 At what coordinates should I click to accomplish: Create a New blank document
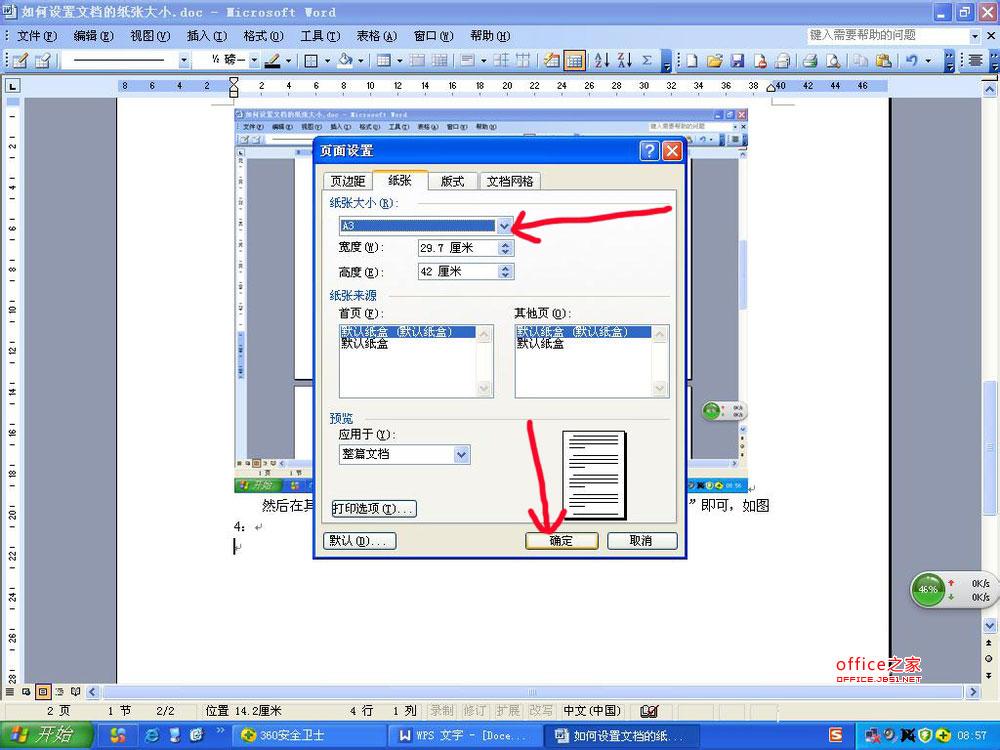pos(691,61)
